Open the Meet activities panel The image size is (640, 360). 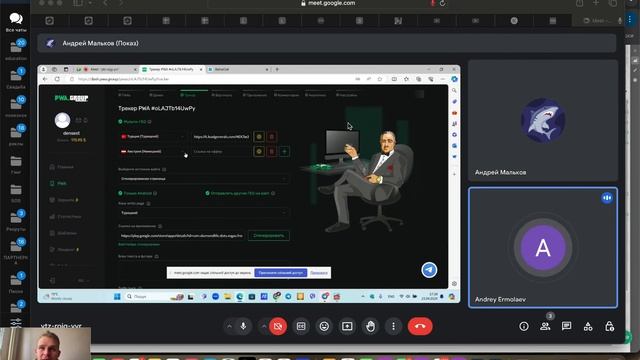click(588, 326)
